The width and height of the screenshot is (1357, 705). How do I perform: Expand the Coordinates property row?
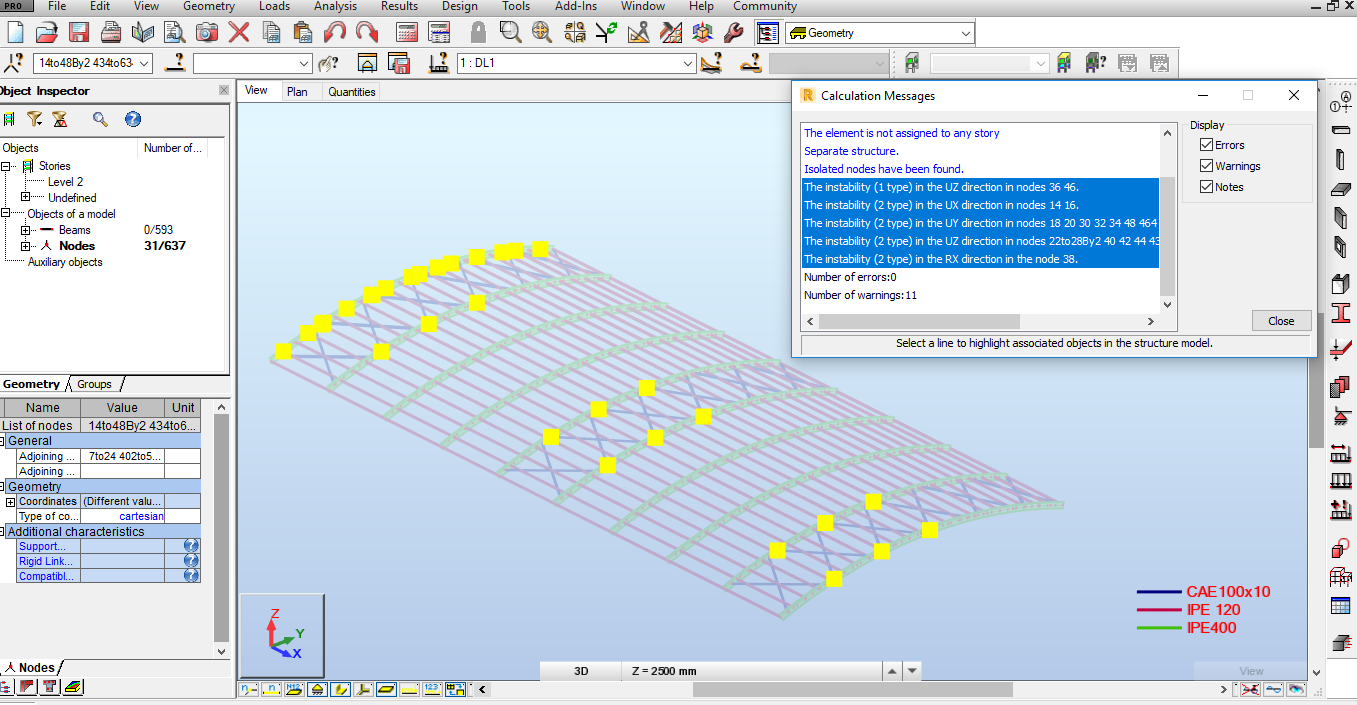(10, 501)
